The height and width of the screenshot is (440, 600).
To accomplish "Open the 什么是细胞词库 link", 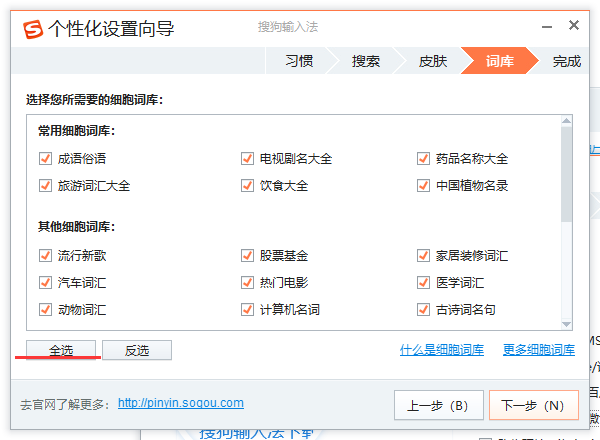I will click(442, 350).
